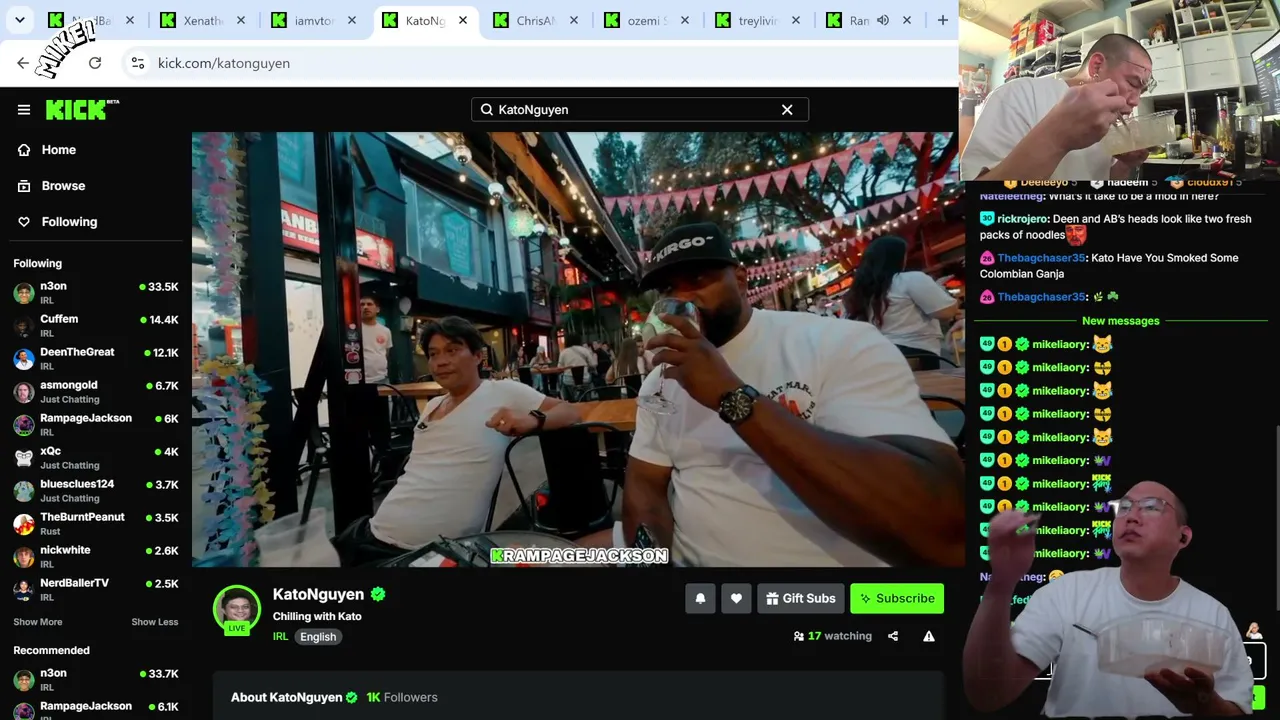Open asmongold channel in sidebar
1280x720 pixels.
click(96, 392)
